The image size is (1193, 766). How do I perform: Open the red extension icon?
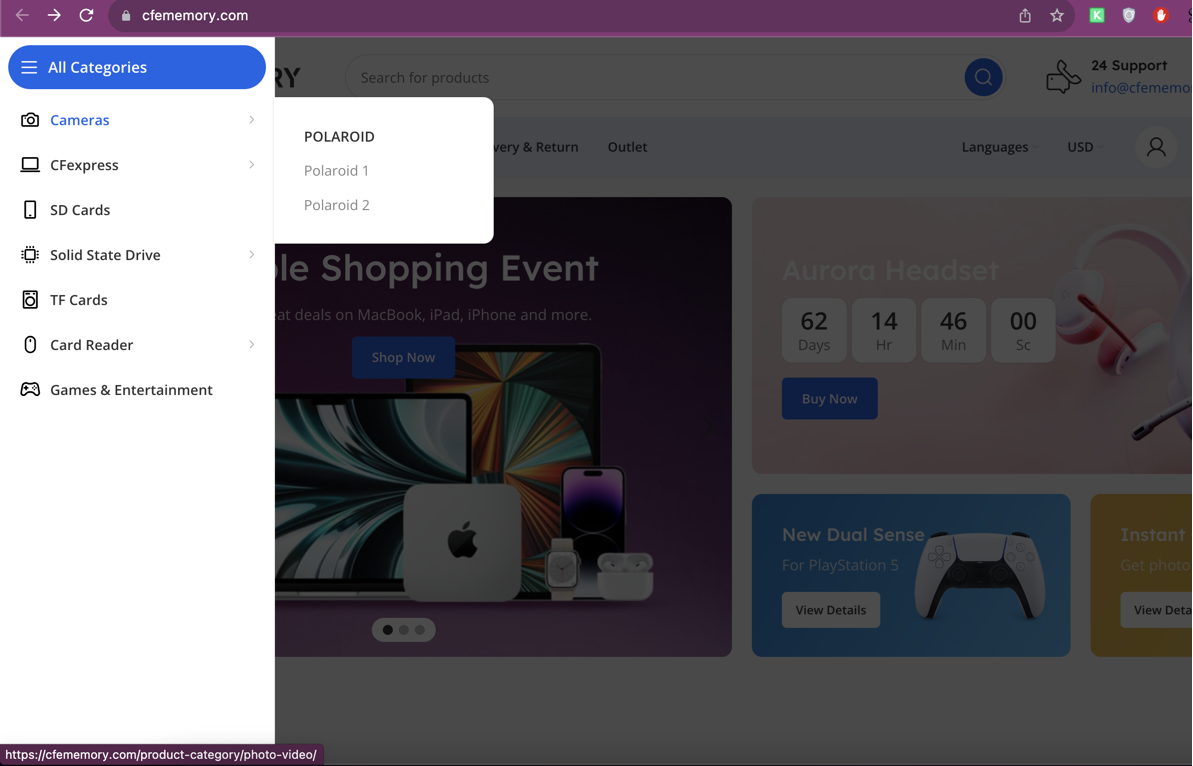(1160, 15)
